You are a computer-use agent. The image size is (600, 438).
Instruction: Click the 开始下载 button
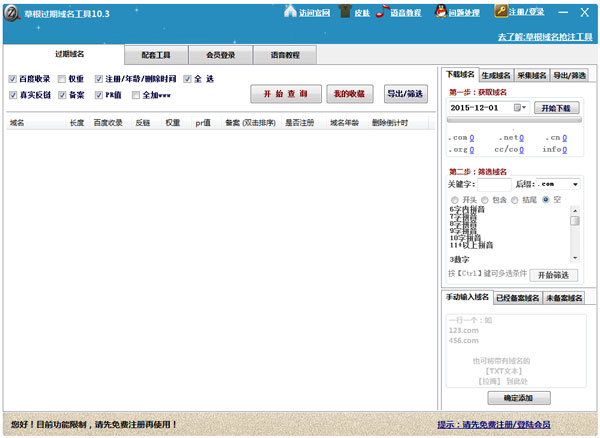pos(556,108)
